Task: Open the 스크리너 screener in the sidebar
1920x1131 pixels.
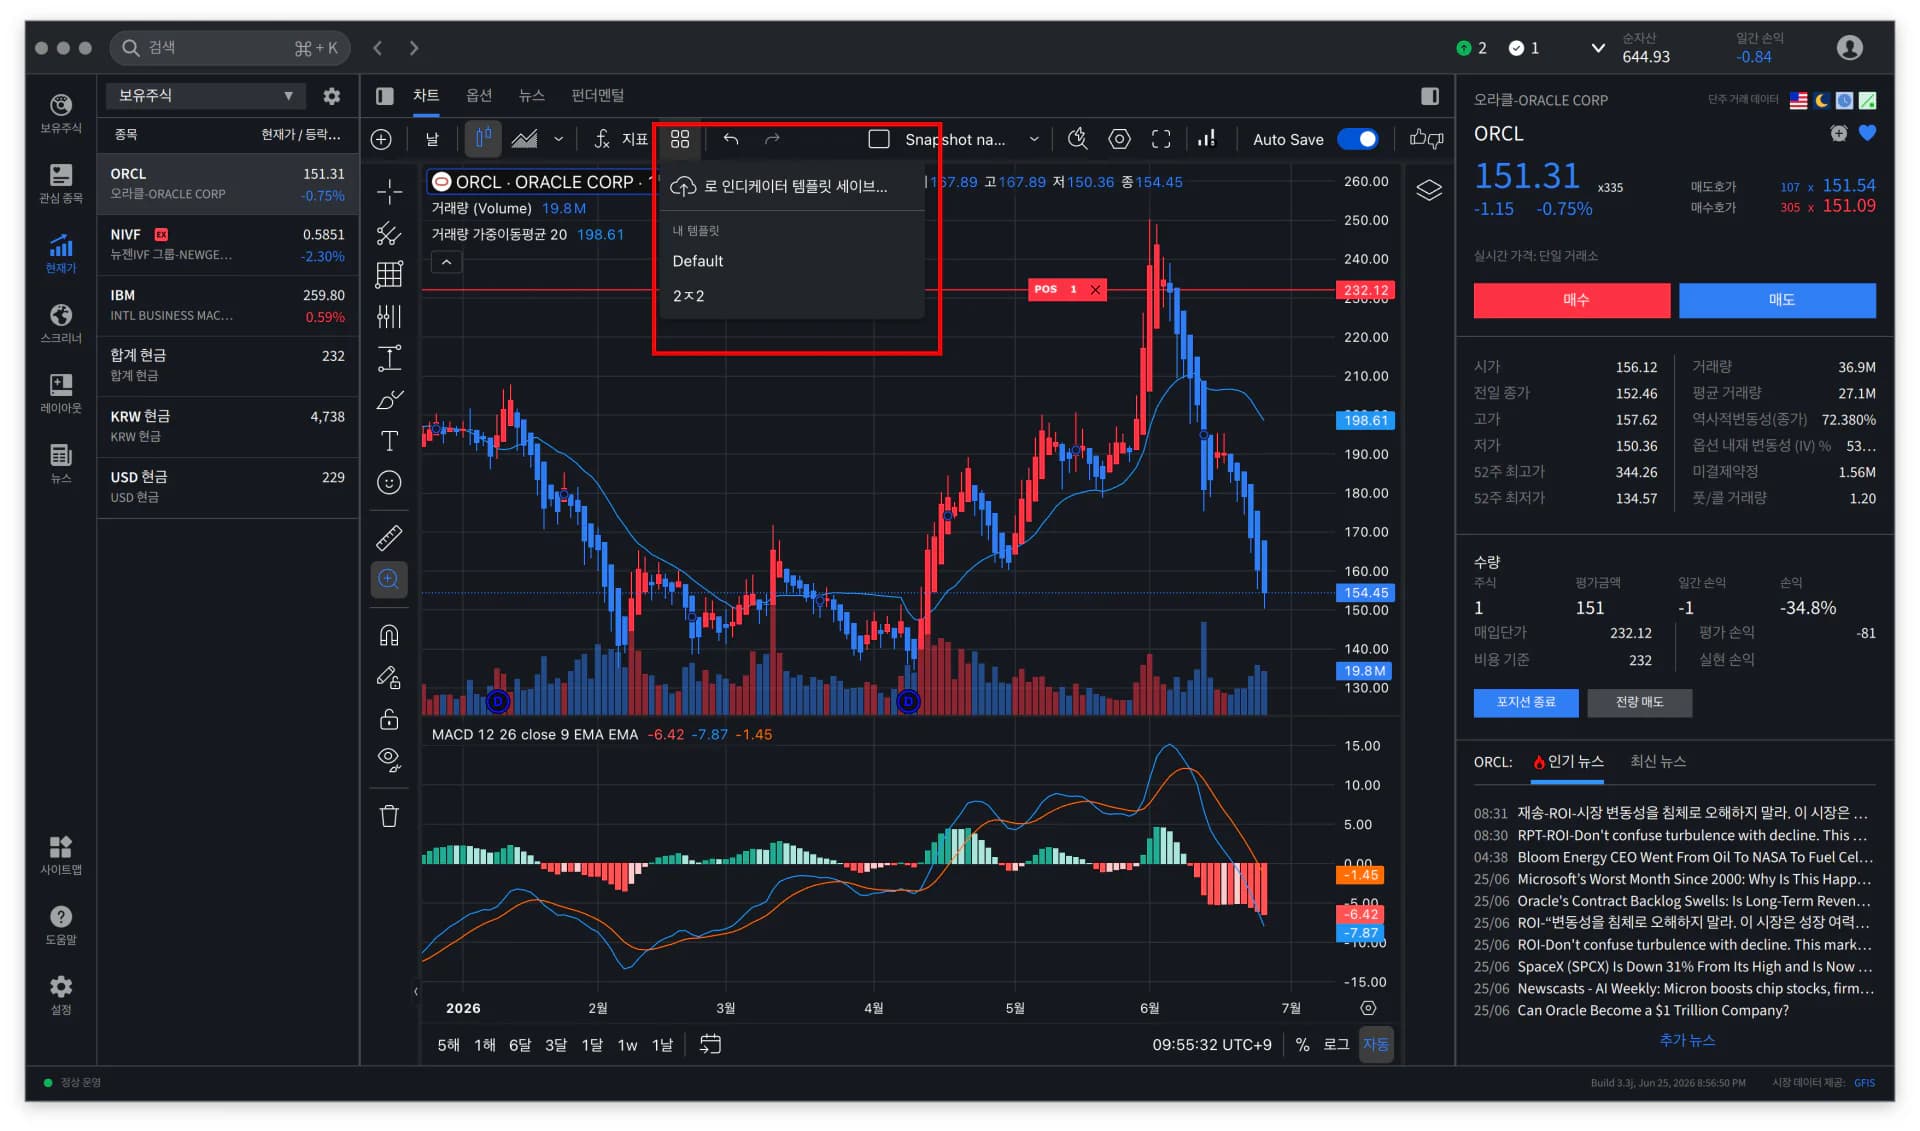Action: click(x=61, y=323)
